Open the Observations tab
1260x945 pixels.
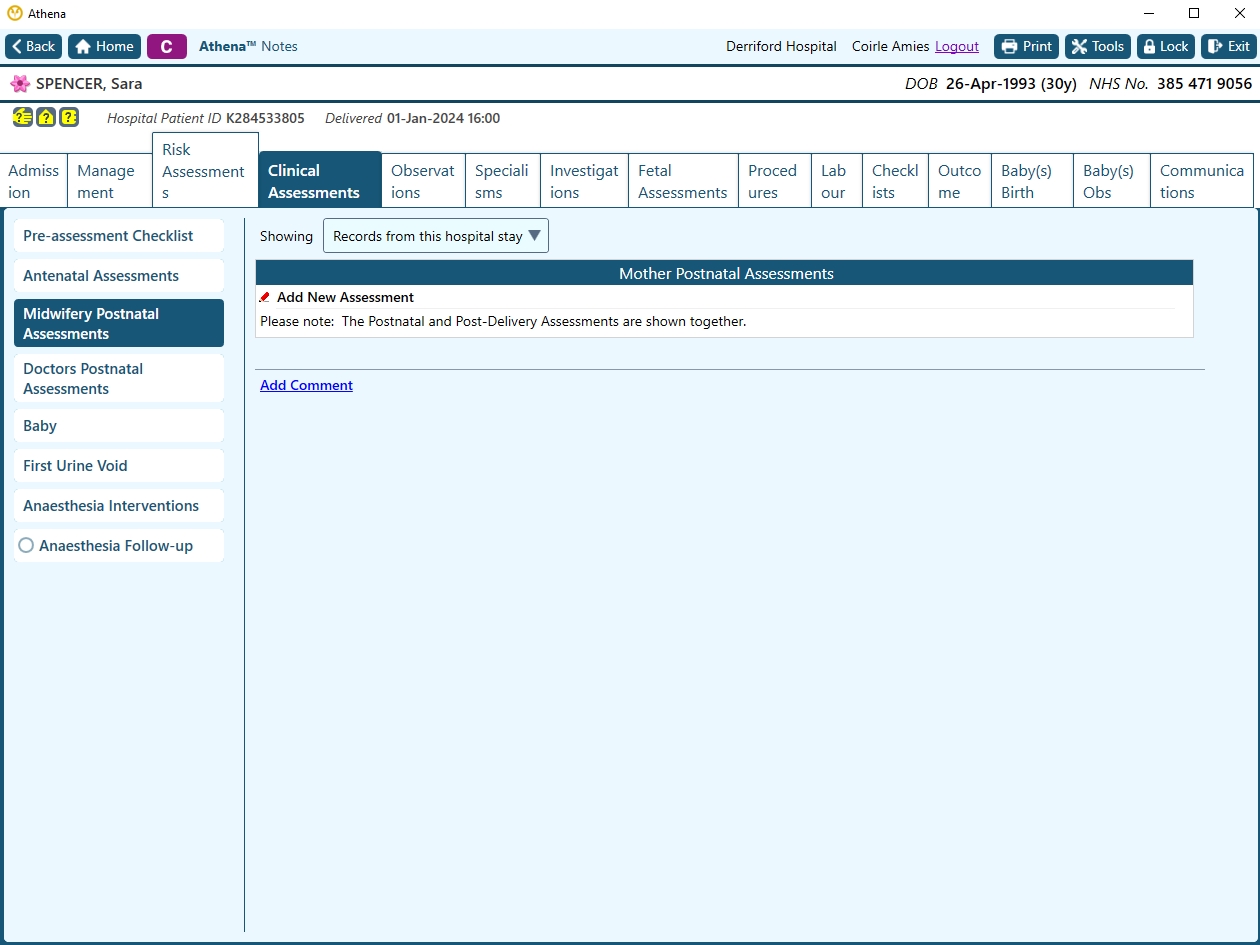[x=423, y=181]
